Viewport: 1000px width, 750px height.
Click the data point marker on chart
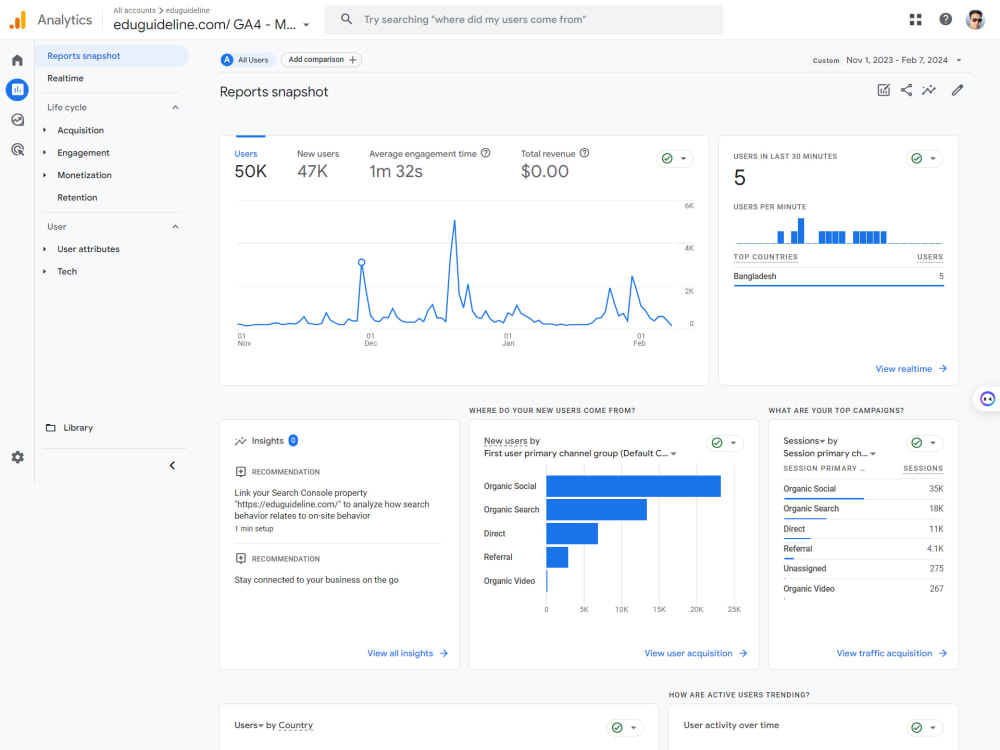pos(362,263)
